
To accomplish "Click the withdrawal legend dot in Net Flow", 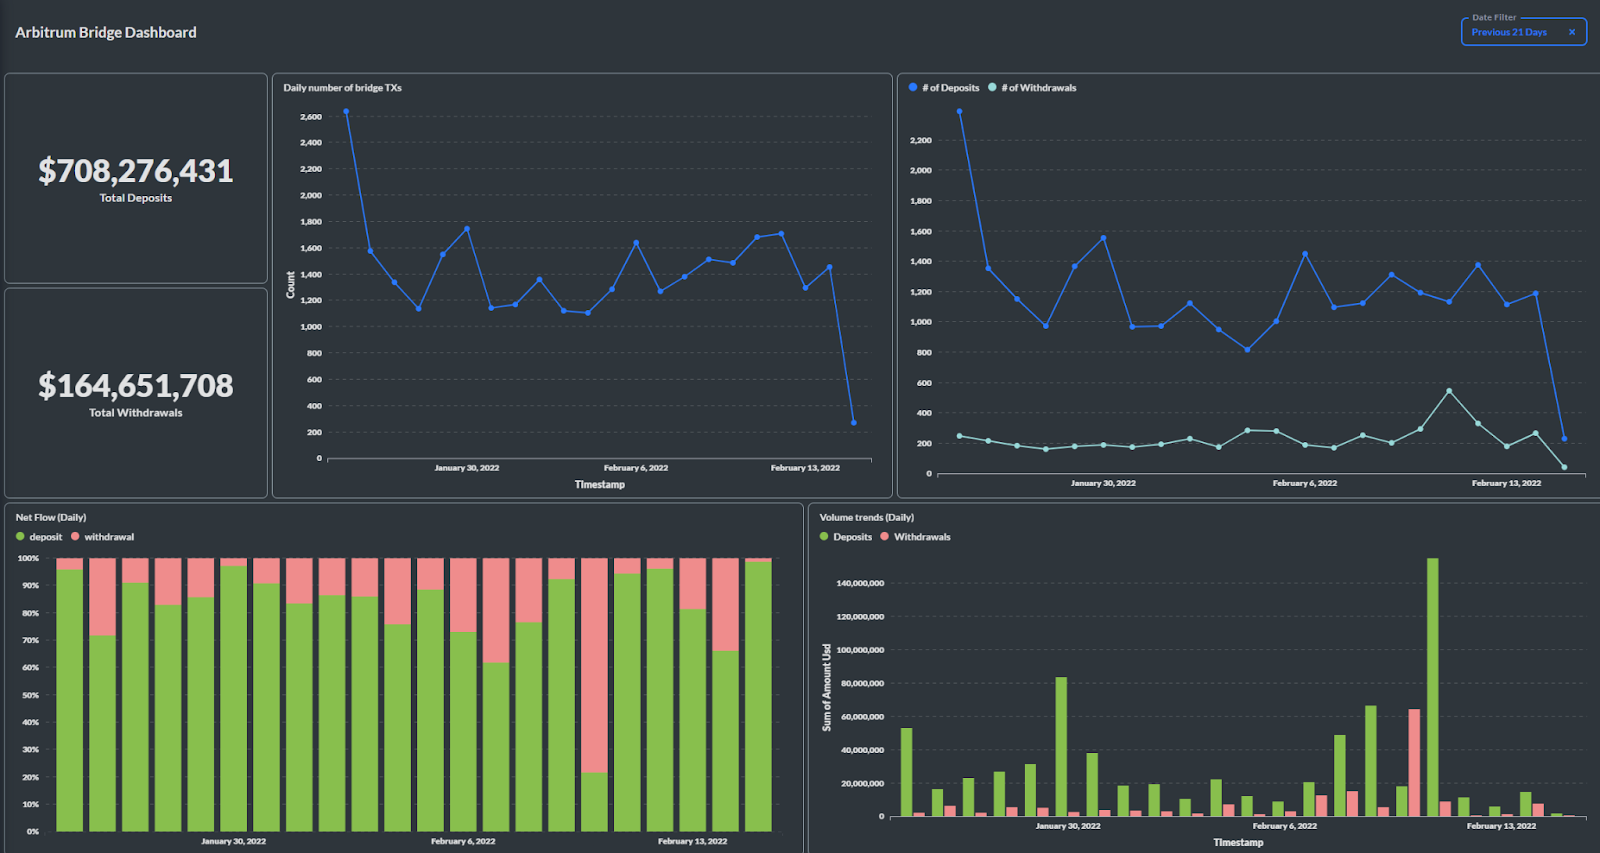I will tap(75, 537).
